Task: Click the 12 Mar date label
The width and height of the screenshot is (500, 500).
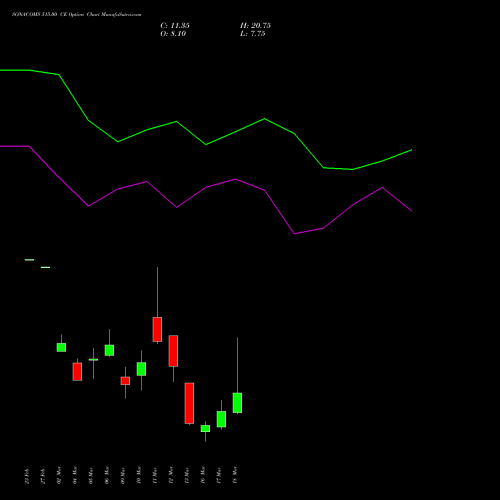Action: point(171,475)
